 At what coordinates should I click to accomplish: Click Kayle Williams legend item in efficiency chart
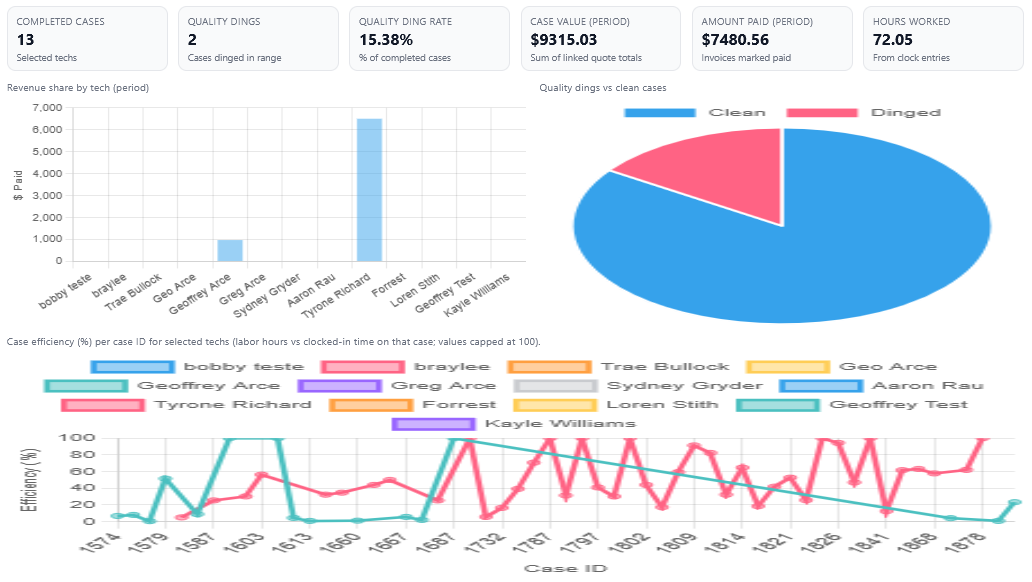pyautogui.click(x=514, y=424)
